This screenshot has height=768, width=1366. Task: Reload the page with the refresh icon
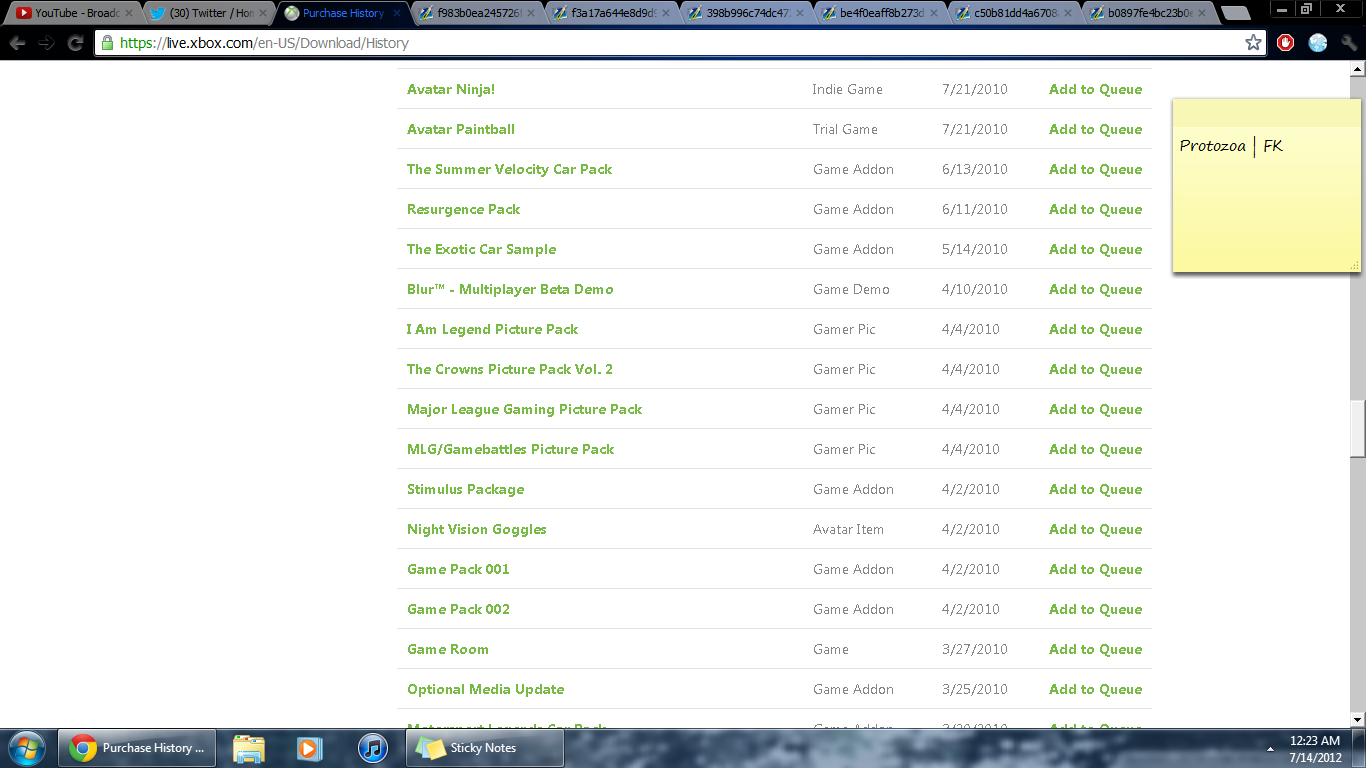[75, 43]
